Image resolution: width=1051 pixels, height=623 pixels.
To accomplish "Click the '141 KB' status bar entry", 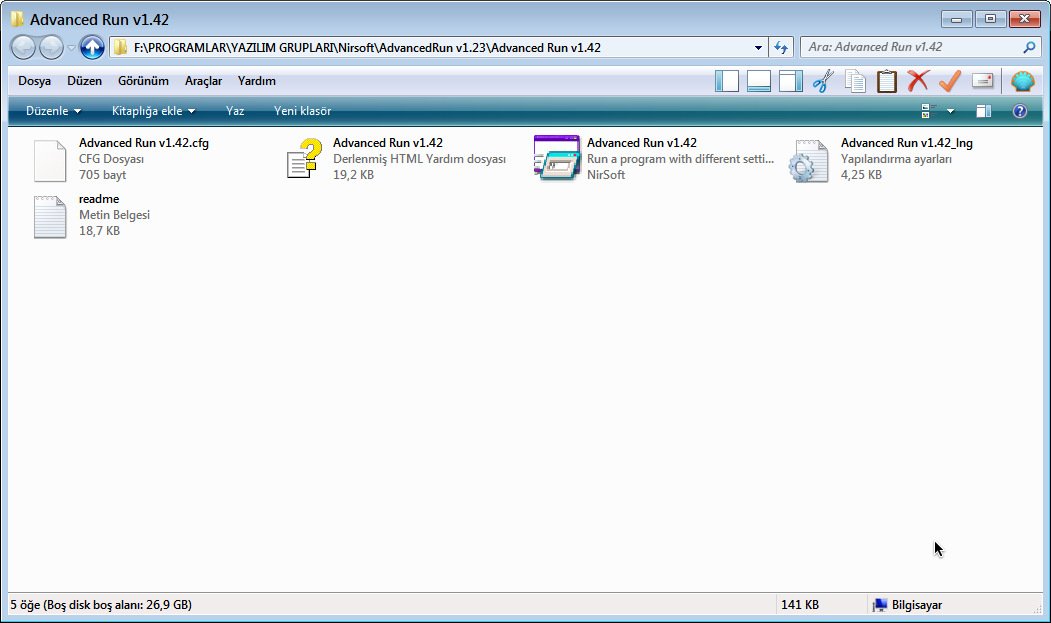I will click(x=800, y=605).
